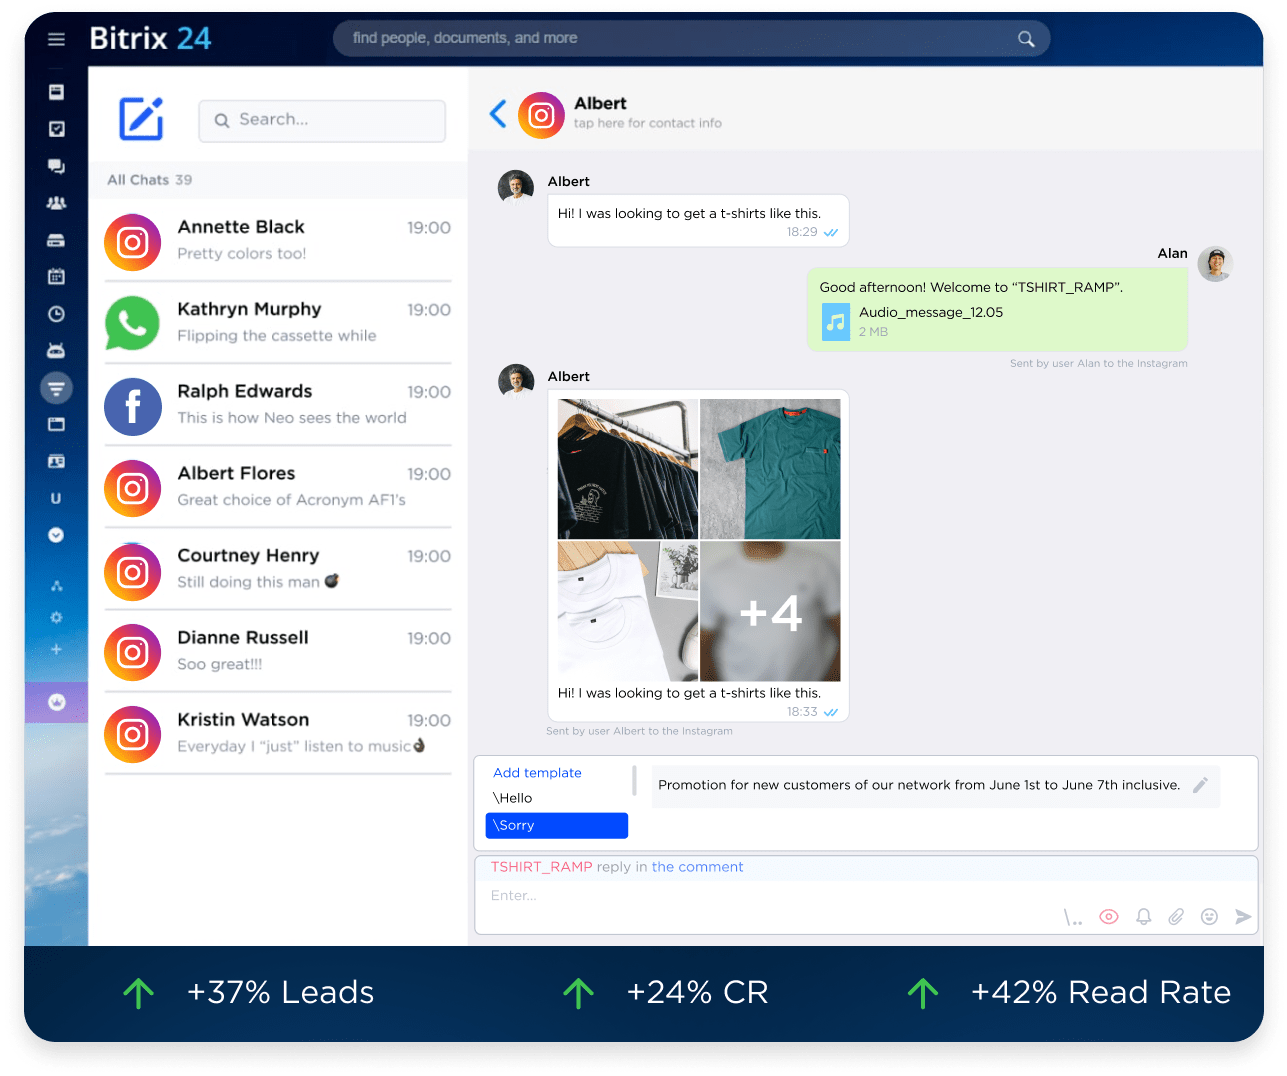
Task: Edit the promotion template with pencil icon
Action: [1200, 785]
